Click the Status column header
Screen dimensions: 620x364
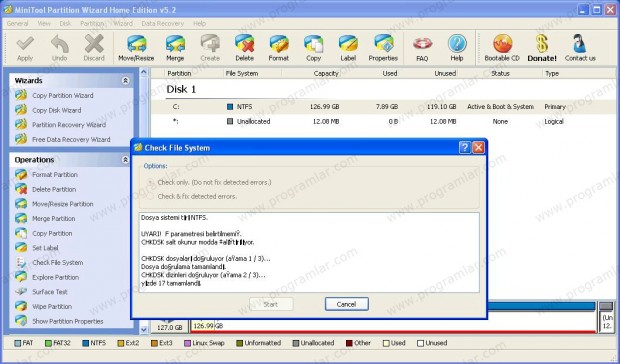pyautogui.click(x=500, y=74)
